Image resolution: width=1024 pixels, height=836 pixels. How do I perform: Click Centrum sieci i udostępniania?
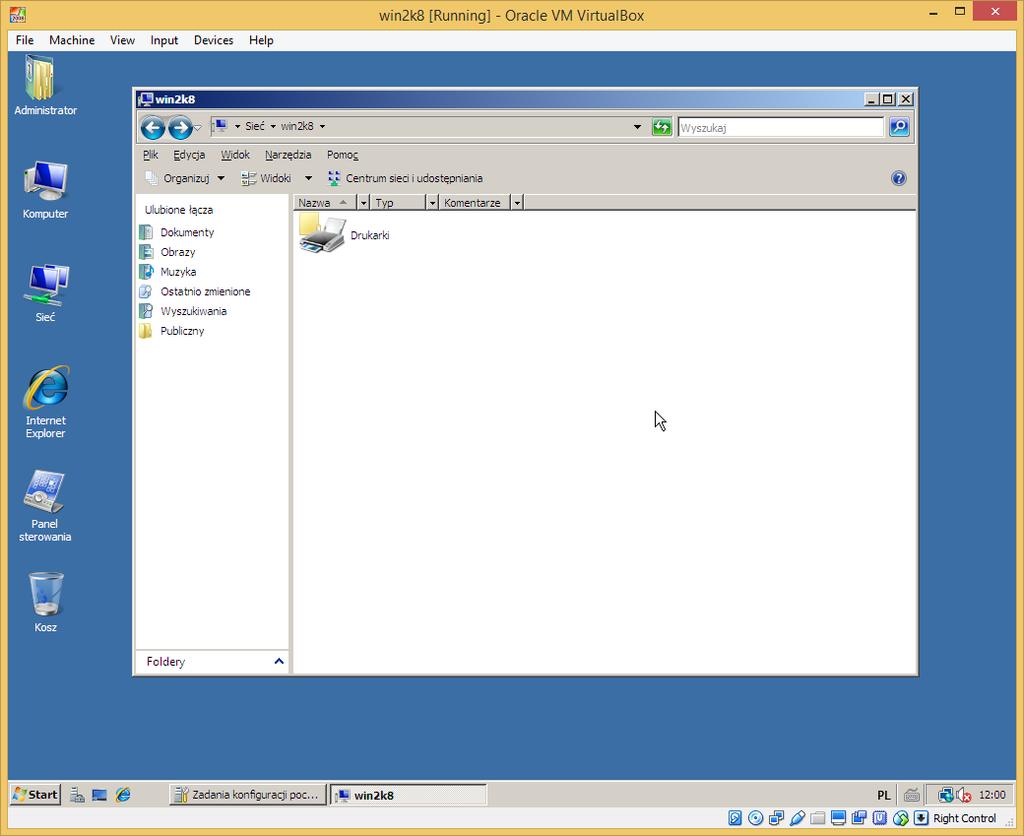click(405, 178)
